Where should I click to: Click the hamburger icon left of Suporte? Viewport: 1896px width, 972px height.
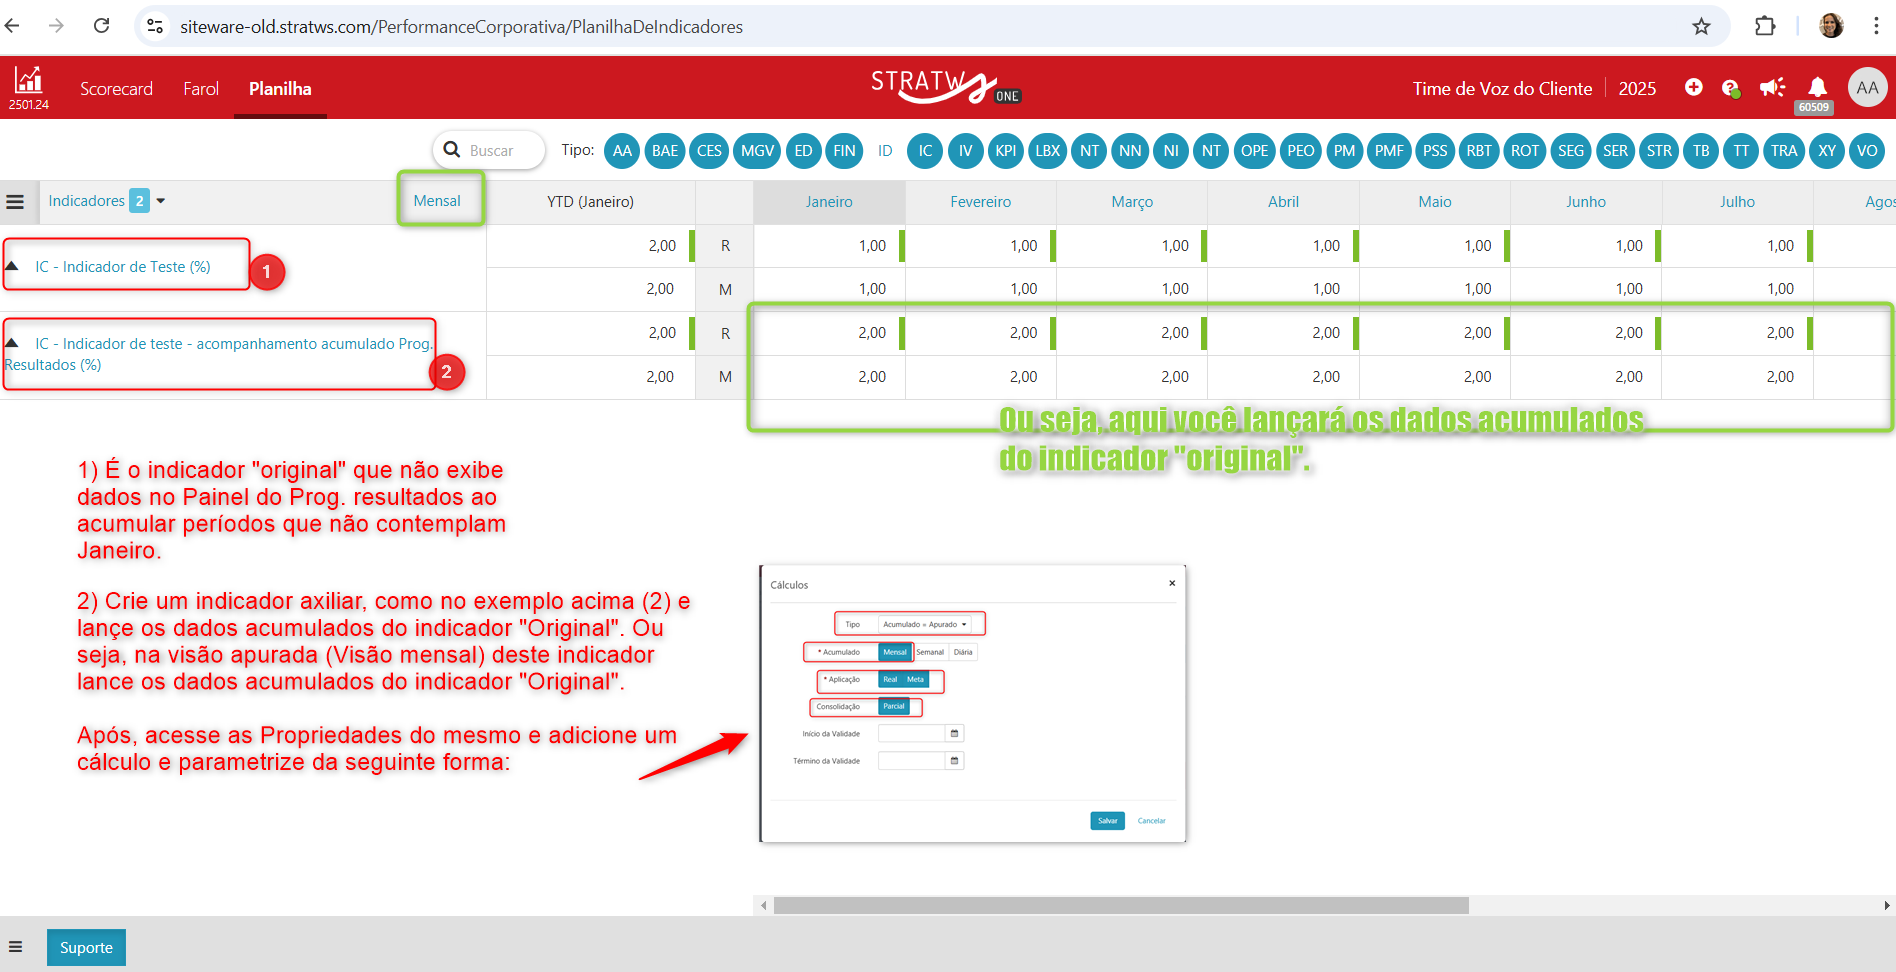point(15,947)
